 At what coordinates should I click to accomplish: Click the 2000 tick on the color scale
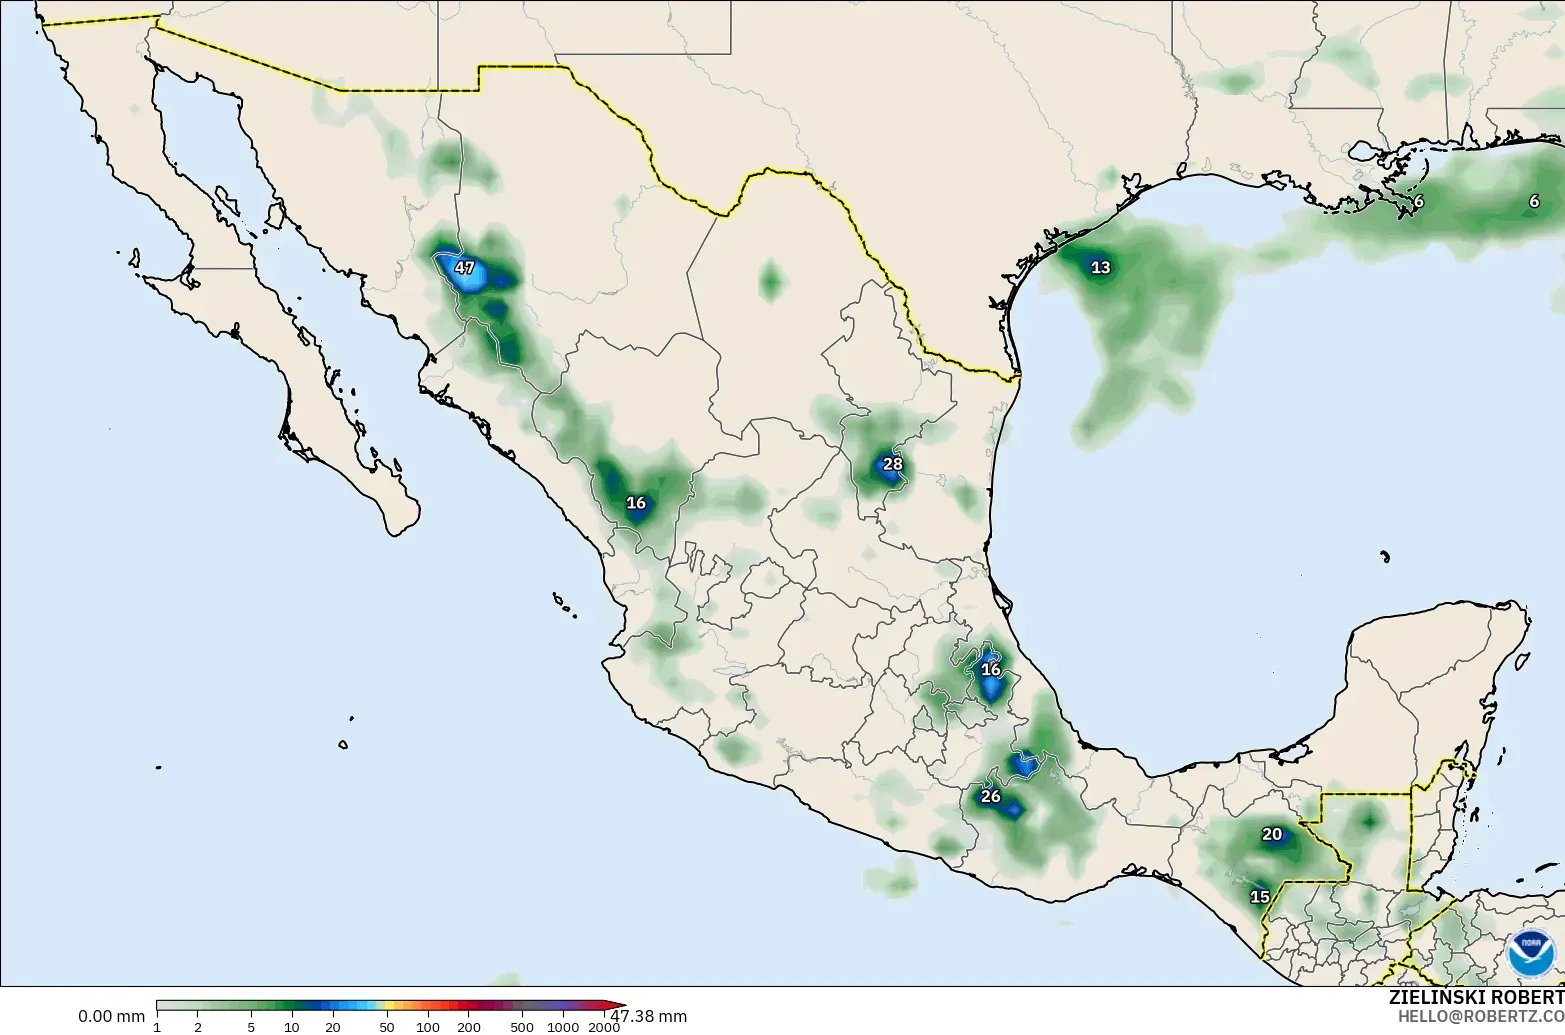[603, 1027]
